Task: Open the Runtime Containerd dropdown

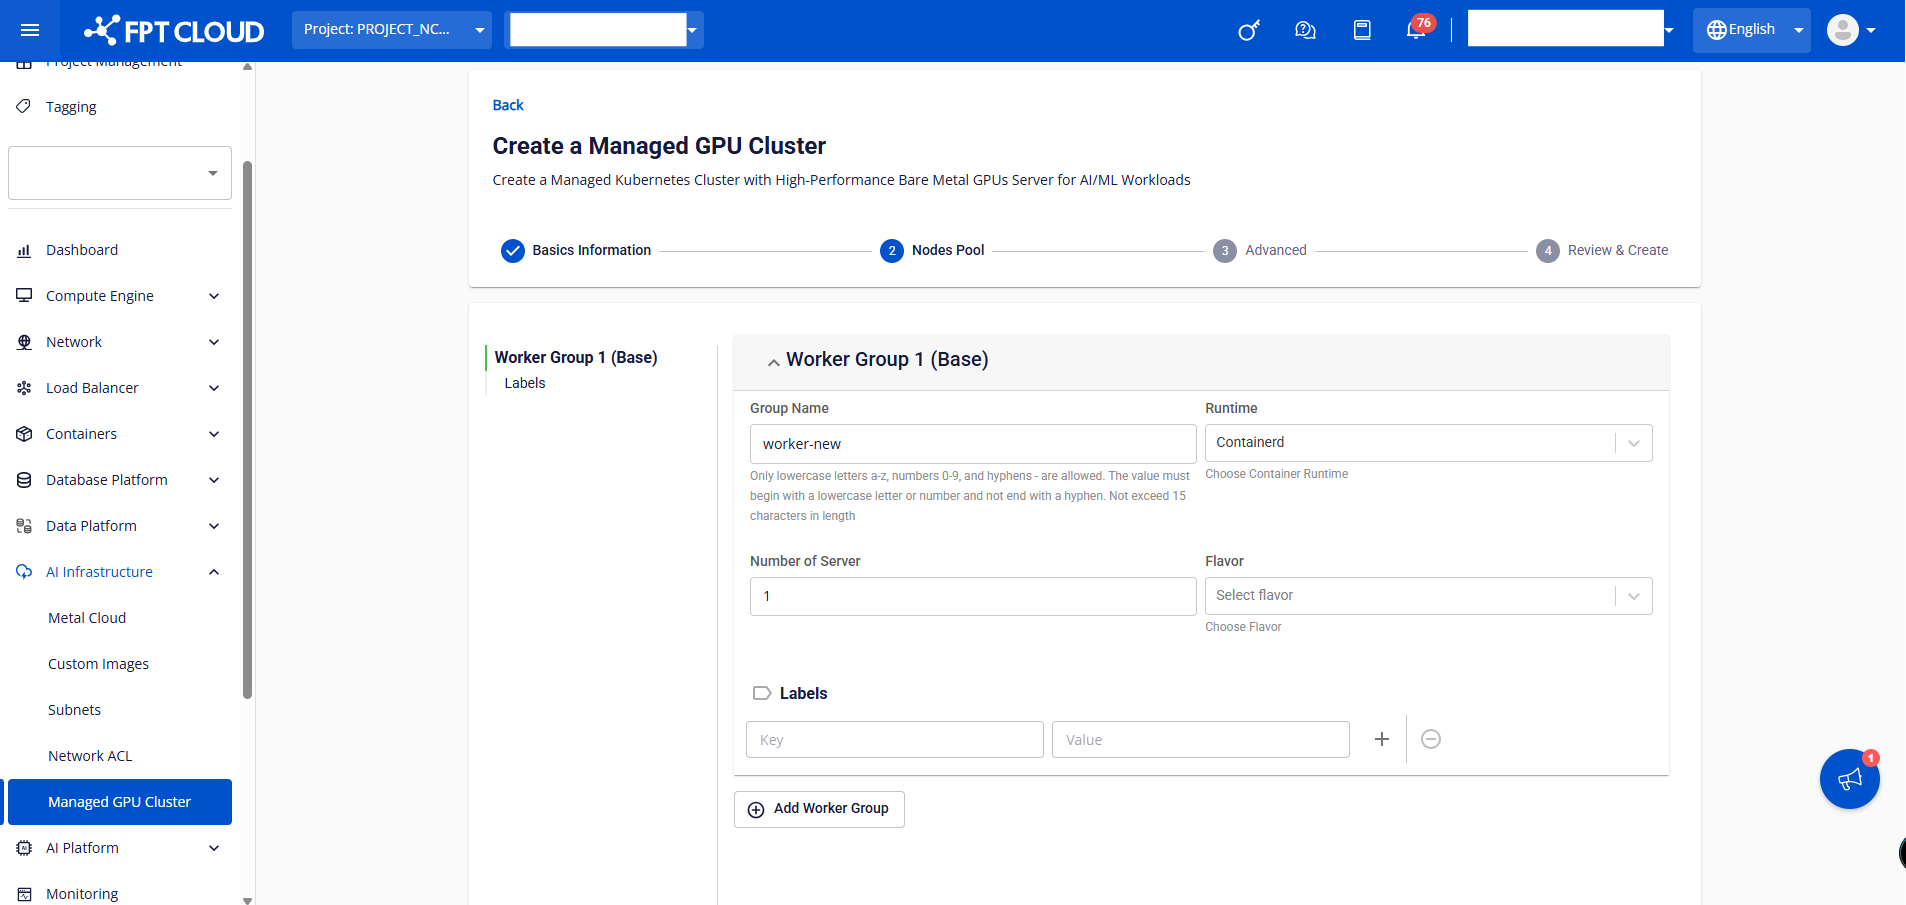Action: (x=1427, y=443)
